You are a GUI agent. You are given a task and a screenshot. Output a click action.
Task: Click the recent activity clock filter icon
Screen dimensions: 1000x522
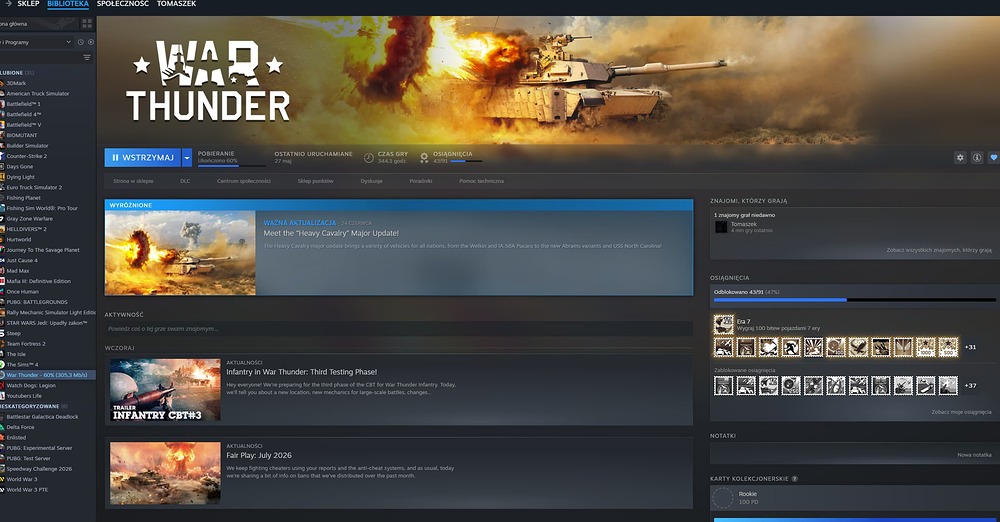tap(80, 42)
